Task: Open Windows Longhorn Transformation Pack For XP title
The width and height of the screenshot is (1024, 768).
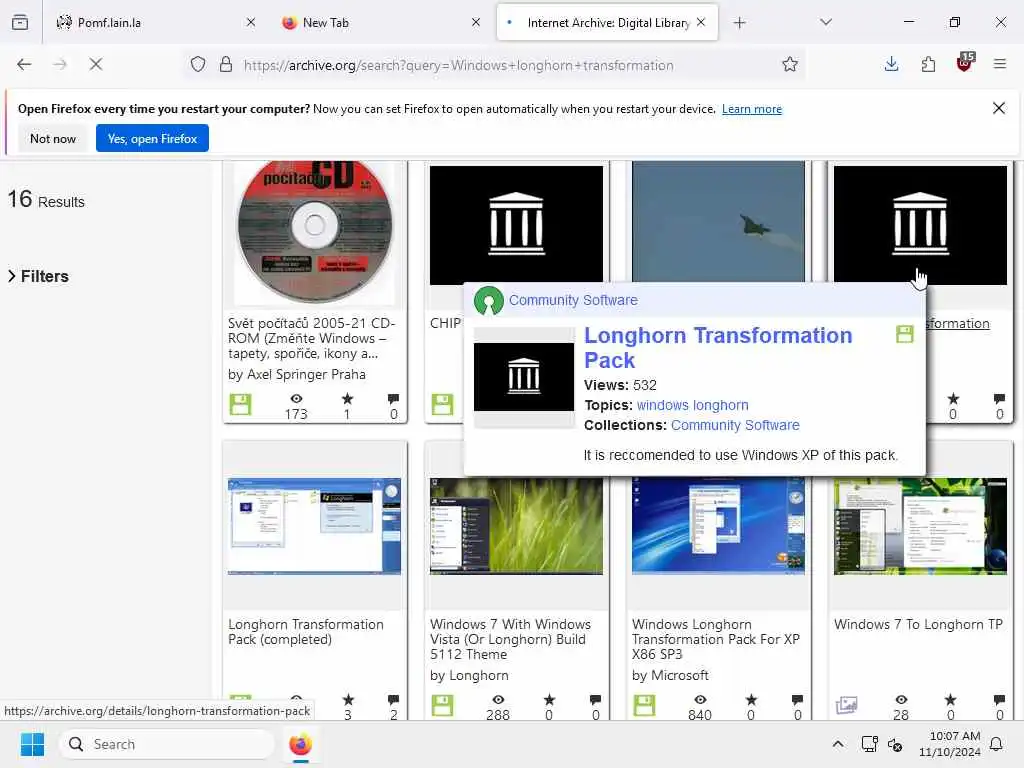Action: coord(716,639)
